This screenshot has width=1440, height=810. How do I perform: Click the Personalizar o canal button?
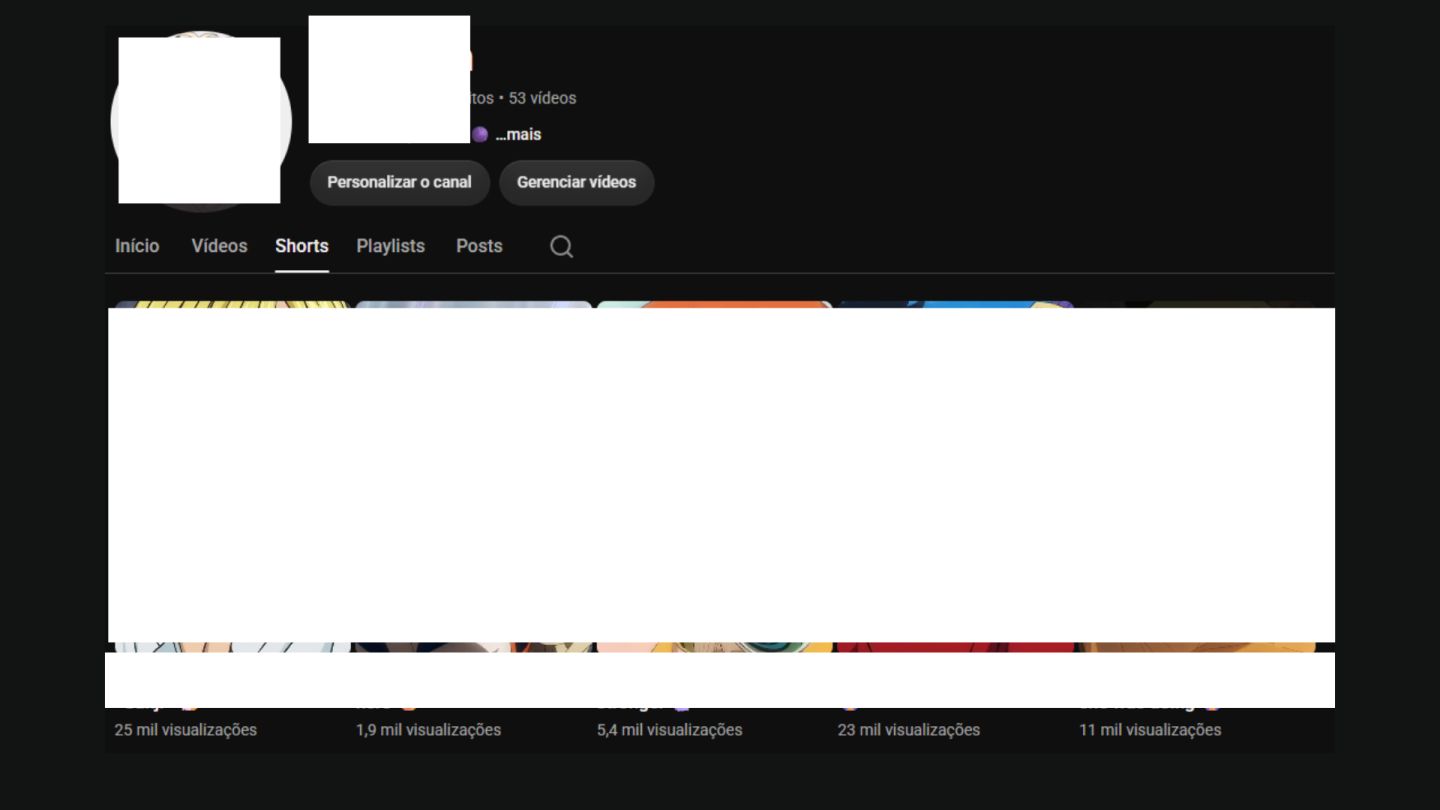[399, 182]
